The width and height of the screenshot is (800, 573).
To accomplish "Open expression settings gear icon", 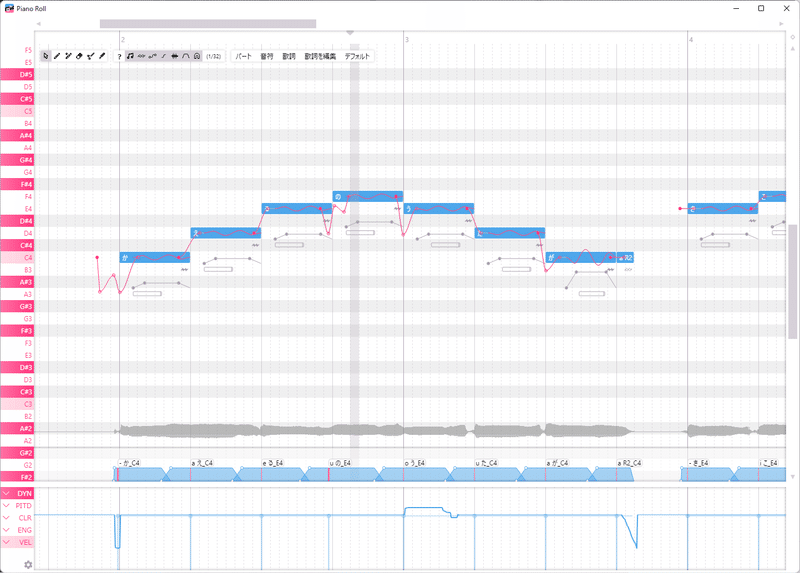I will [x=28, y=564].
